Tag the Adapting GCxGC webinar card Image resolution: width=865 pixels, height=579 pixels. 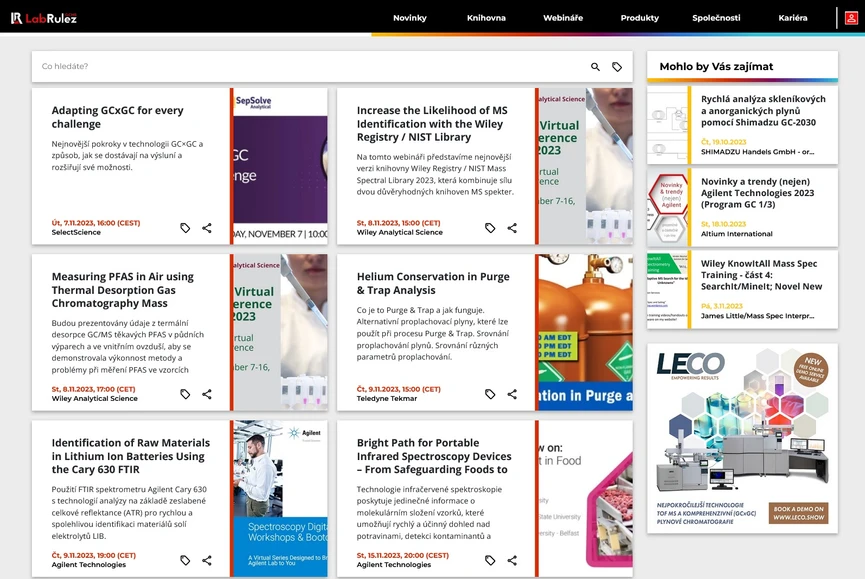185,228
